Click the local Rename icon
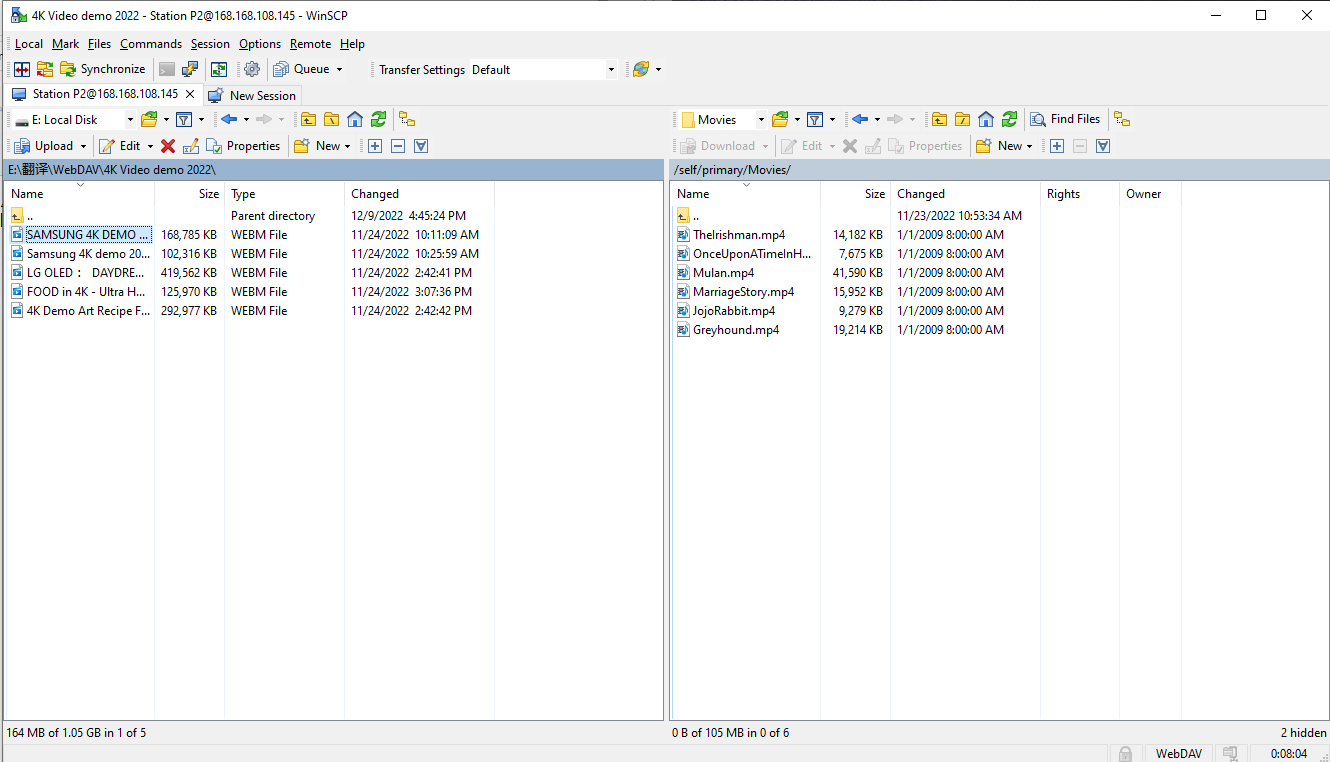Screen dimensions: 1330x762 pyautogui.click(x=191, y=146)
